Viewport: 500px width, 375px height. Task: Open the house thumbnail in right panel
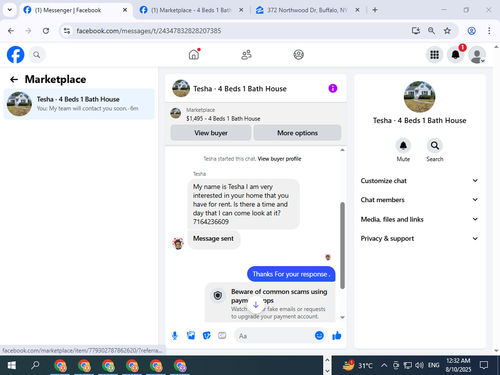pos(419,97)
